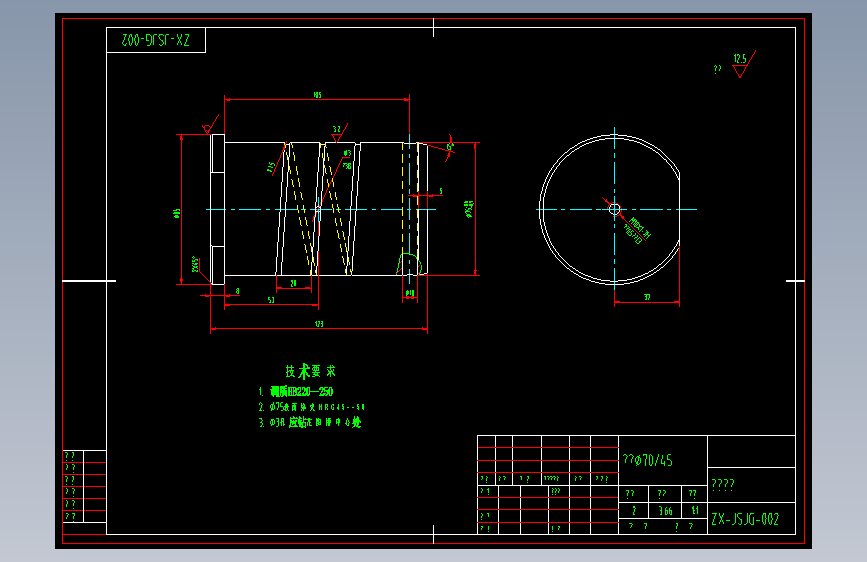Pick the 8 flange thickness dimension
The image size is (867, 562).
237,291
